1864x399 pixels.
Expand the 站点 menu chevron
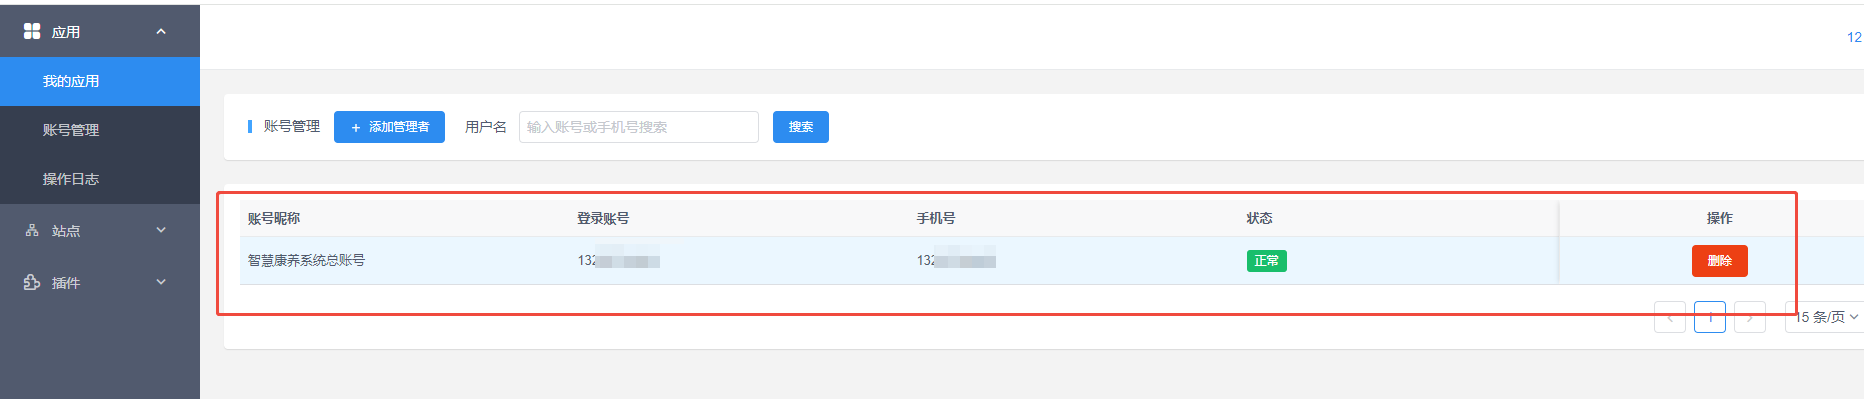pos(161,230)
